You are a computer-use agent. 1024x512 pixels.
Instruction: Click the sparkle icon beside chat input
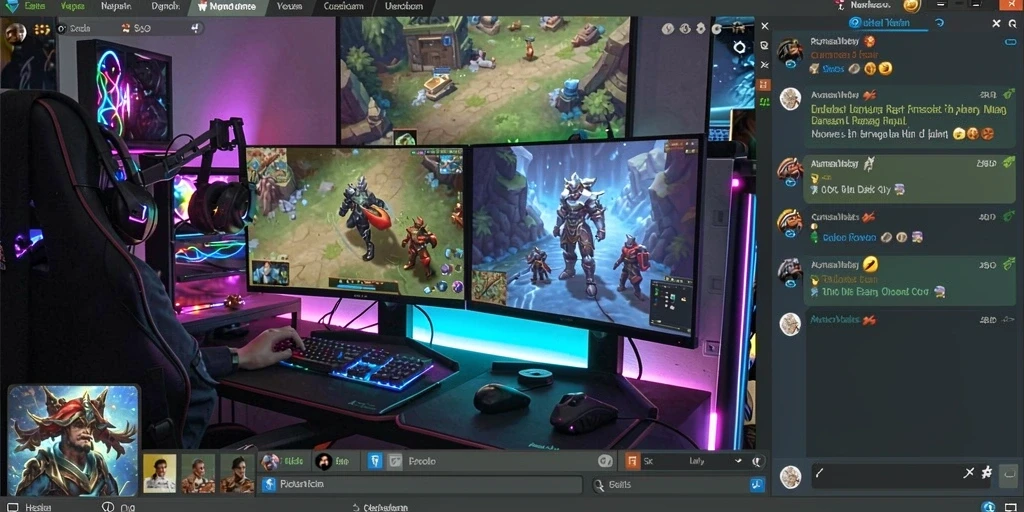(986, 473)
